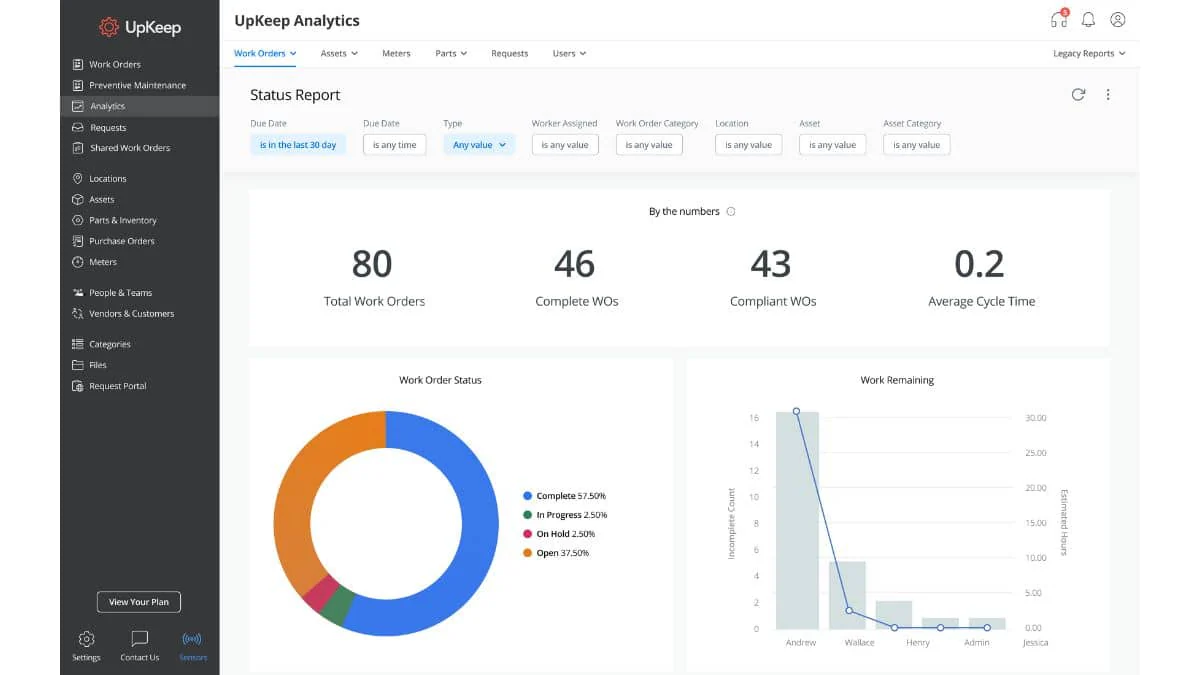
Task: Click the Assets cube icon
Action: (x=78, y=199)
